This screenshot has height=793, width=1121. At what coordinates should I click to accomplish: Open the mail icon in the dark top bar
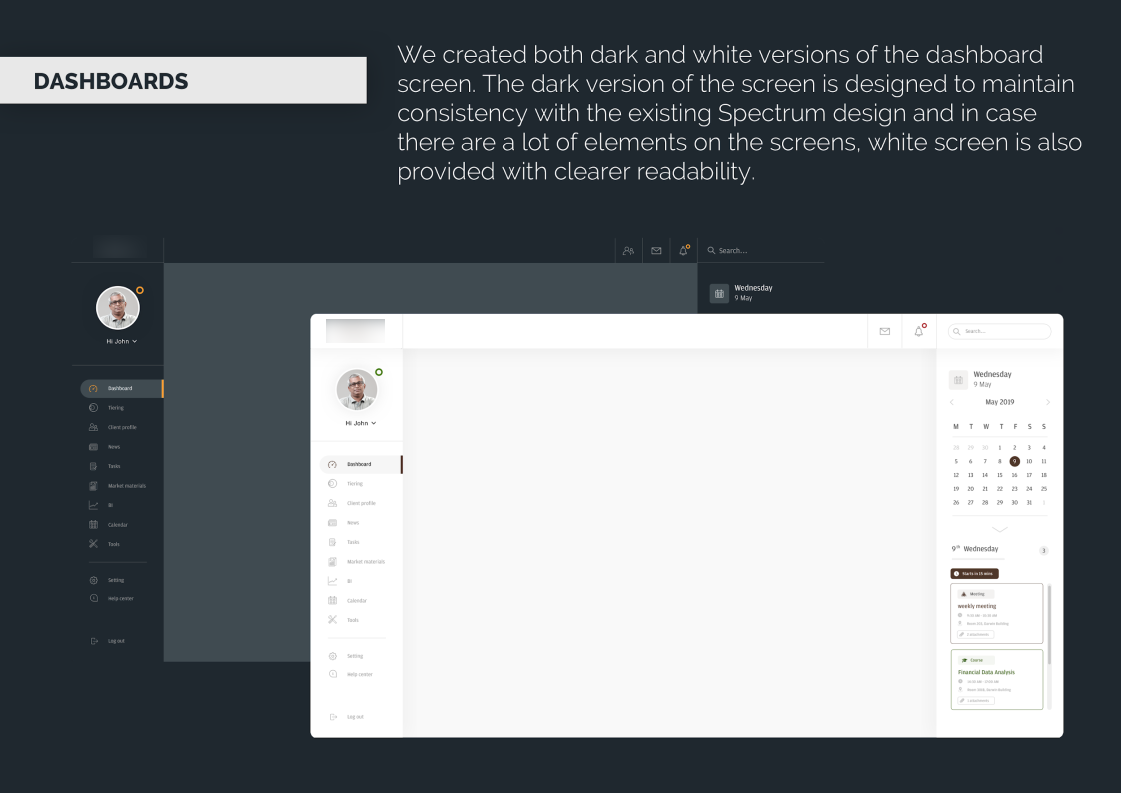(x=656, y=251)
